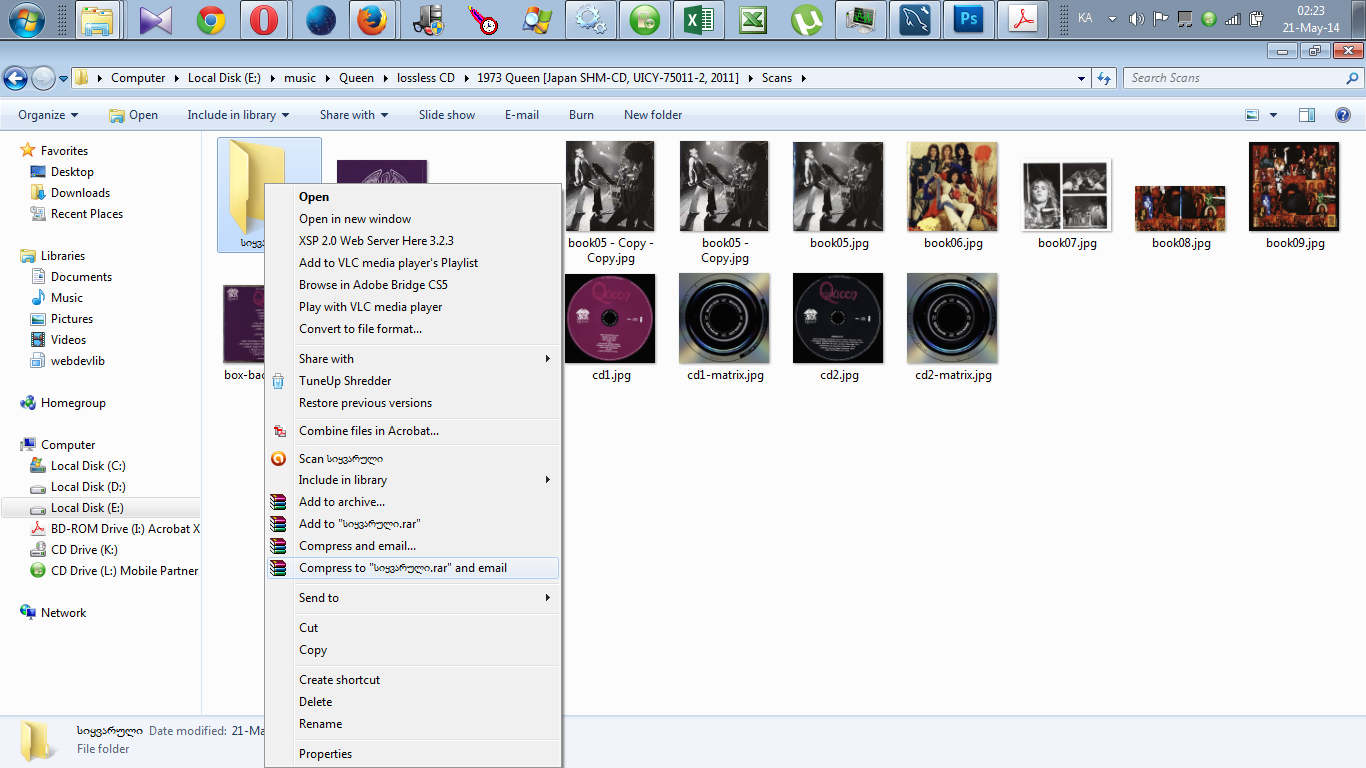Expand the Organize menu
The width and height of the screenshot is (1366, 768).
click(x=48, y=115)
